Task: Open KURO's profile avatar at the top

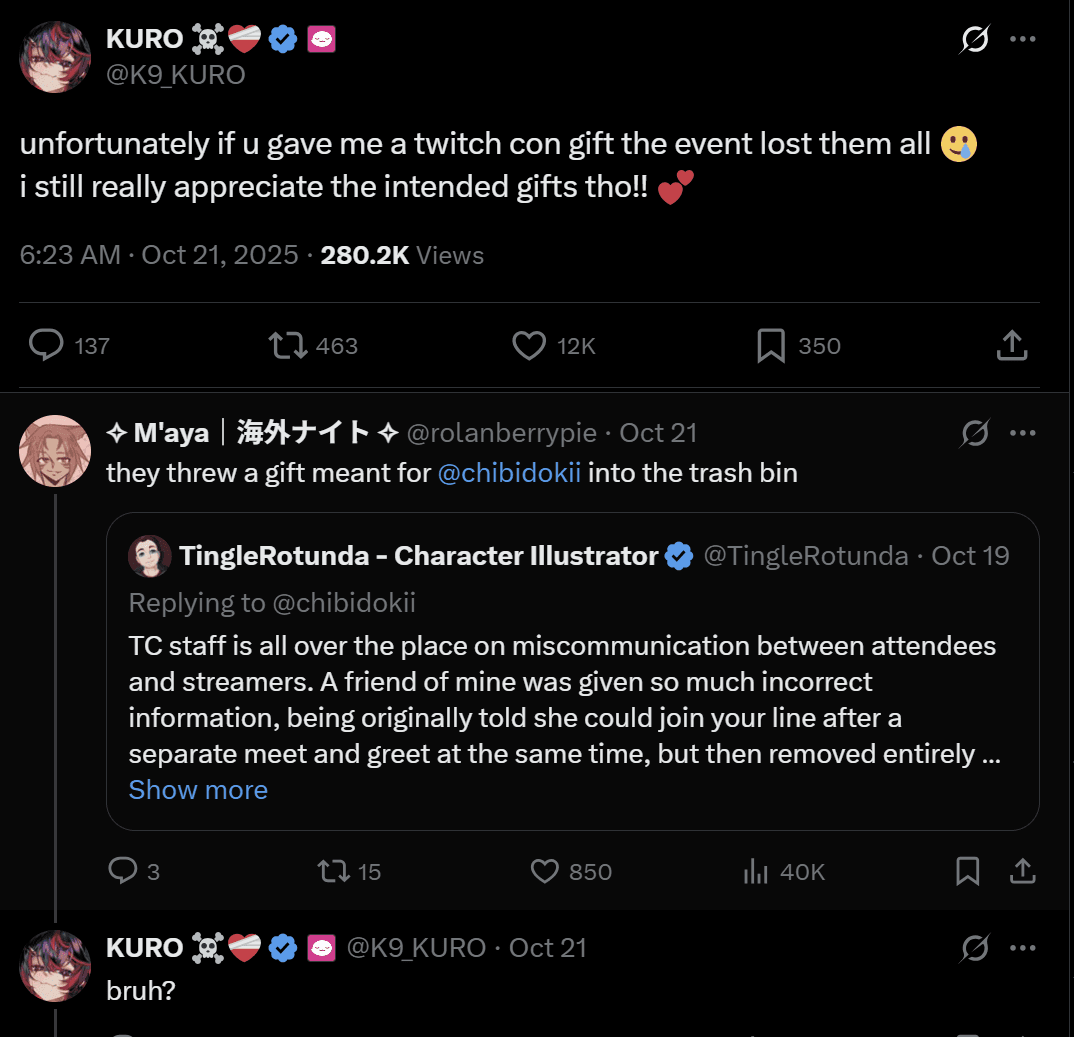Action: click(56, 57)
